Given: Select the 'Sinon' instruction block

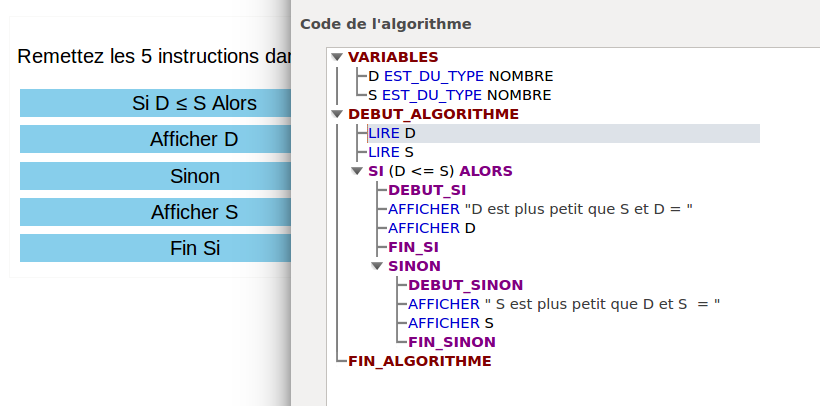Looking at the screenshot, I should pyautogui.click(x=156, y=176).
